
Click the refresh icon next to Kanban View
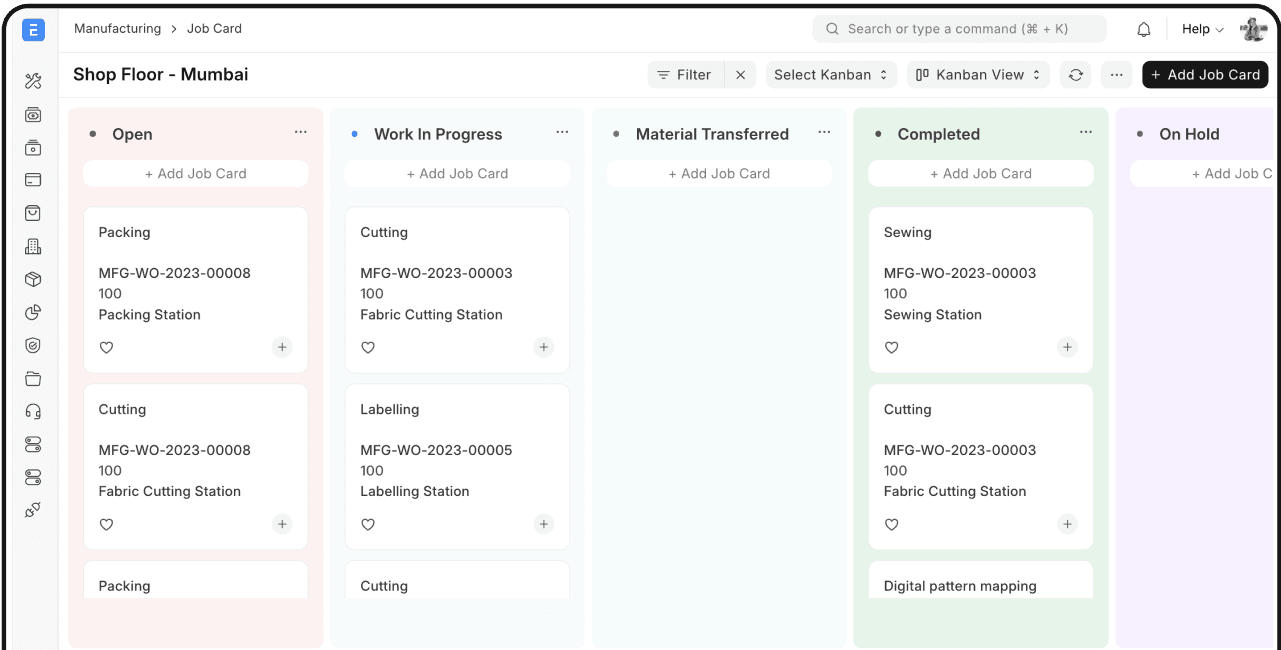point(1075,74)
